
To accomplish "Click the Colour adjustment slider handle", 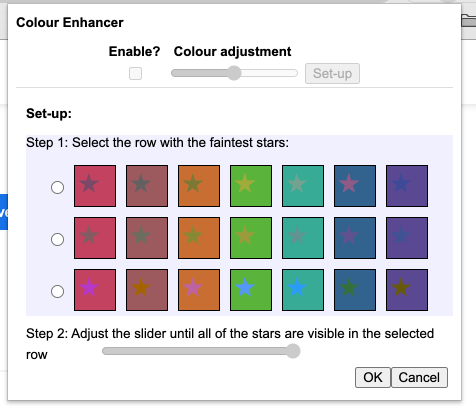I will (234, 73).
